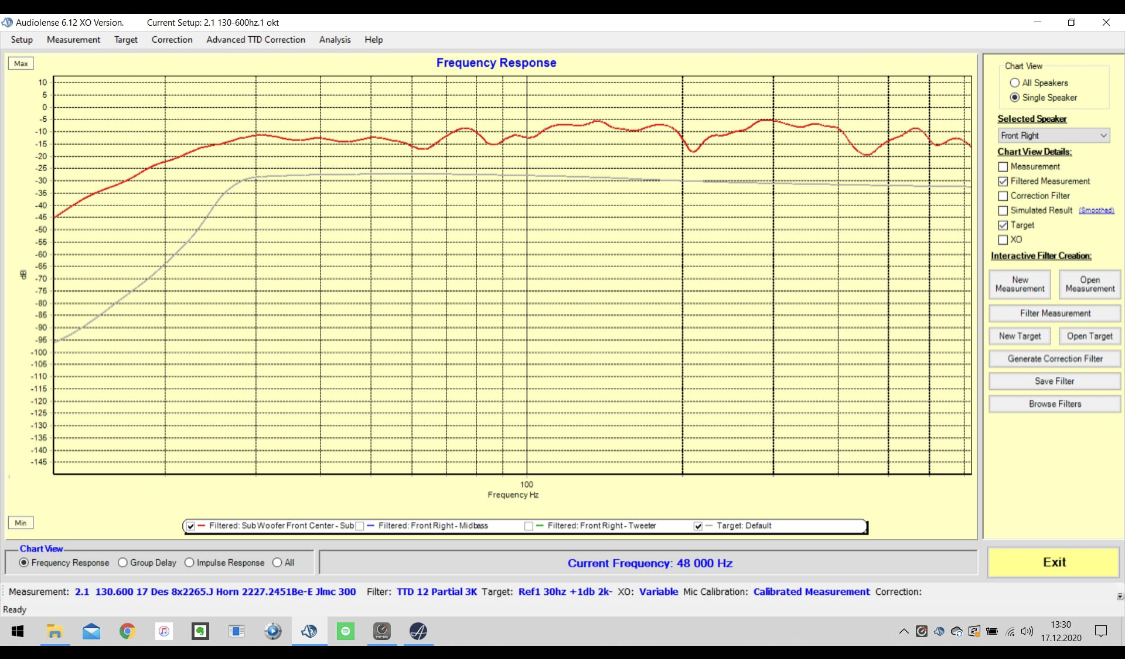This screenshot has width=1125, height=659.
Task: Toggle the Filtered Front Right Tweeter legend checkbox
Action: coord(529,526)
